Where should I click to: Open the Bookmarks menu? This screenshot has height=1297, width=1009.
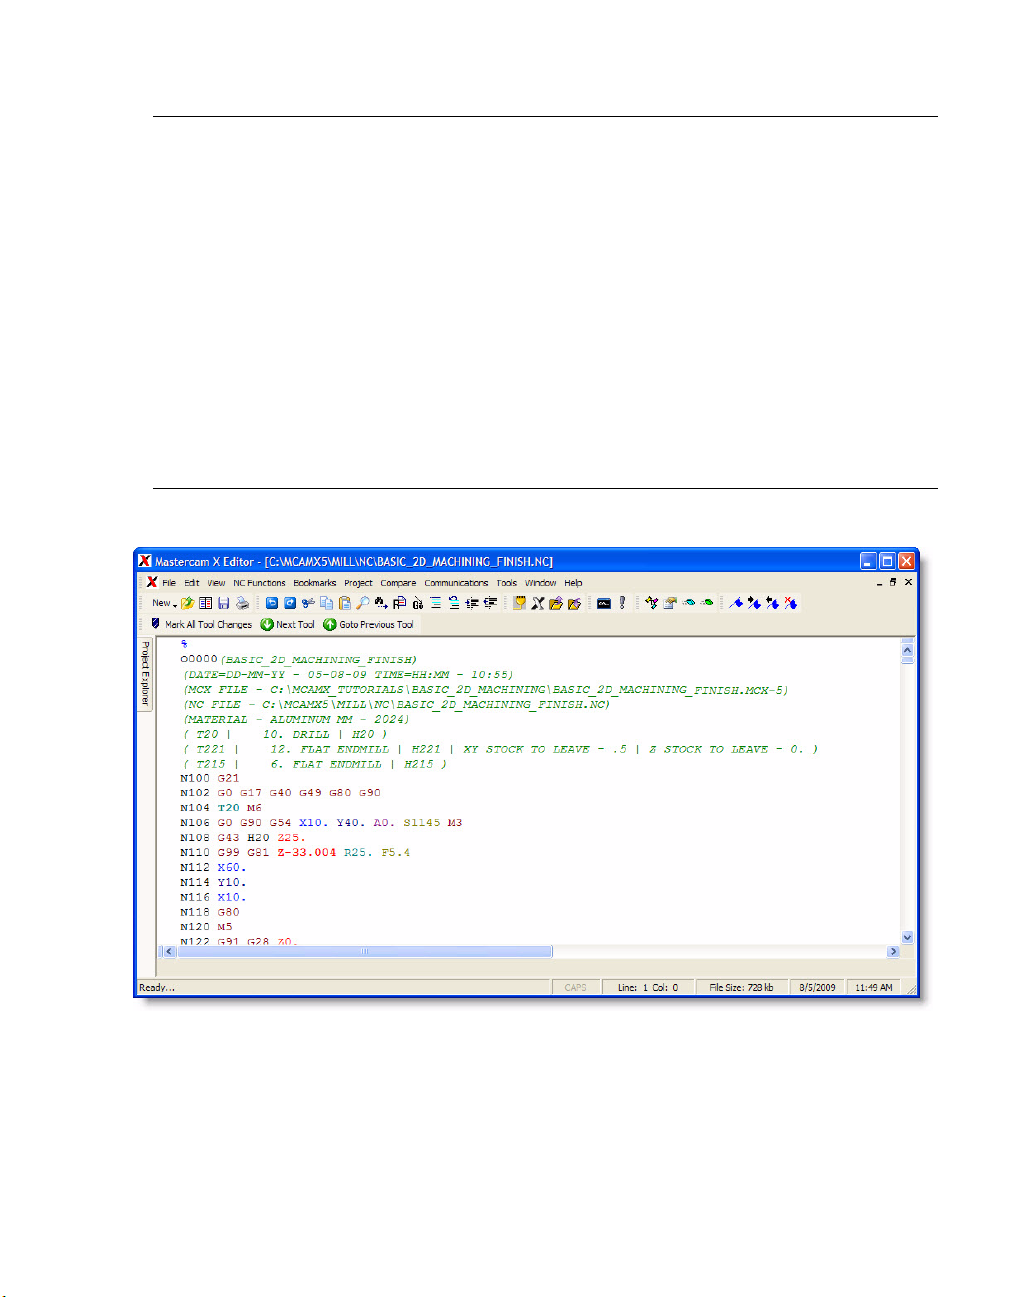point(314,583)
